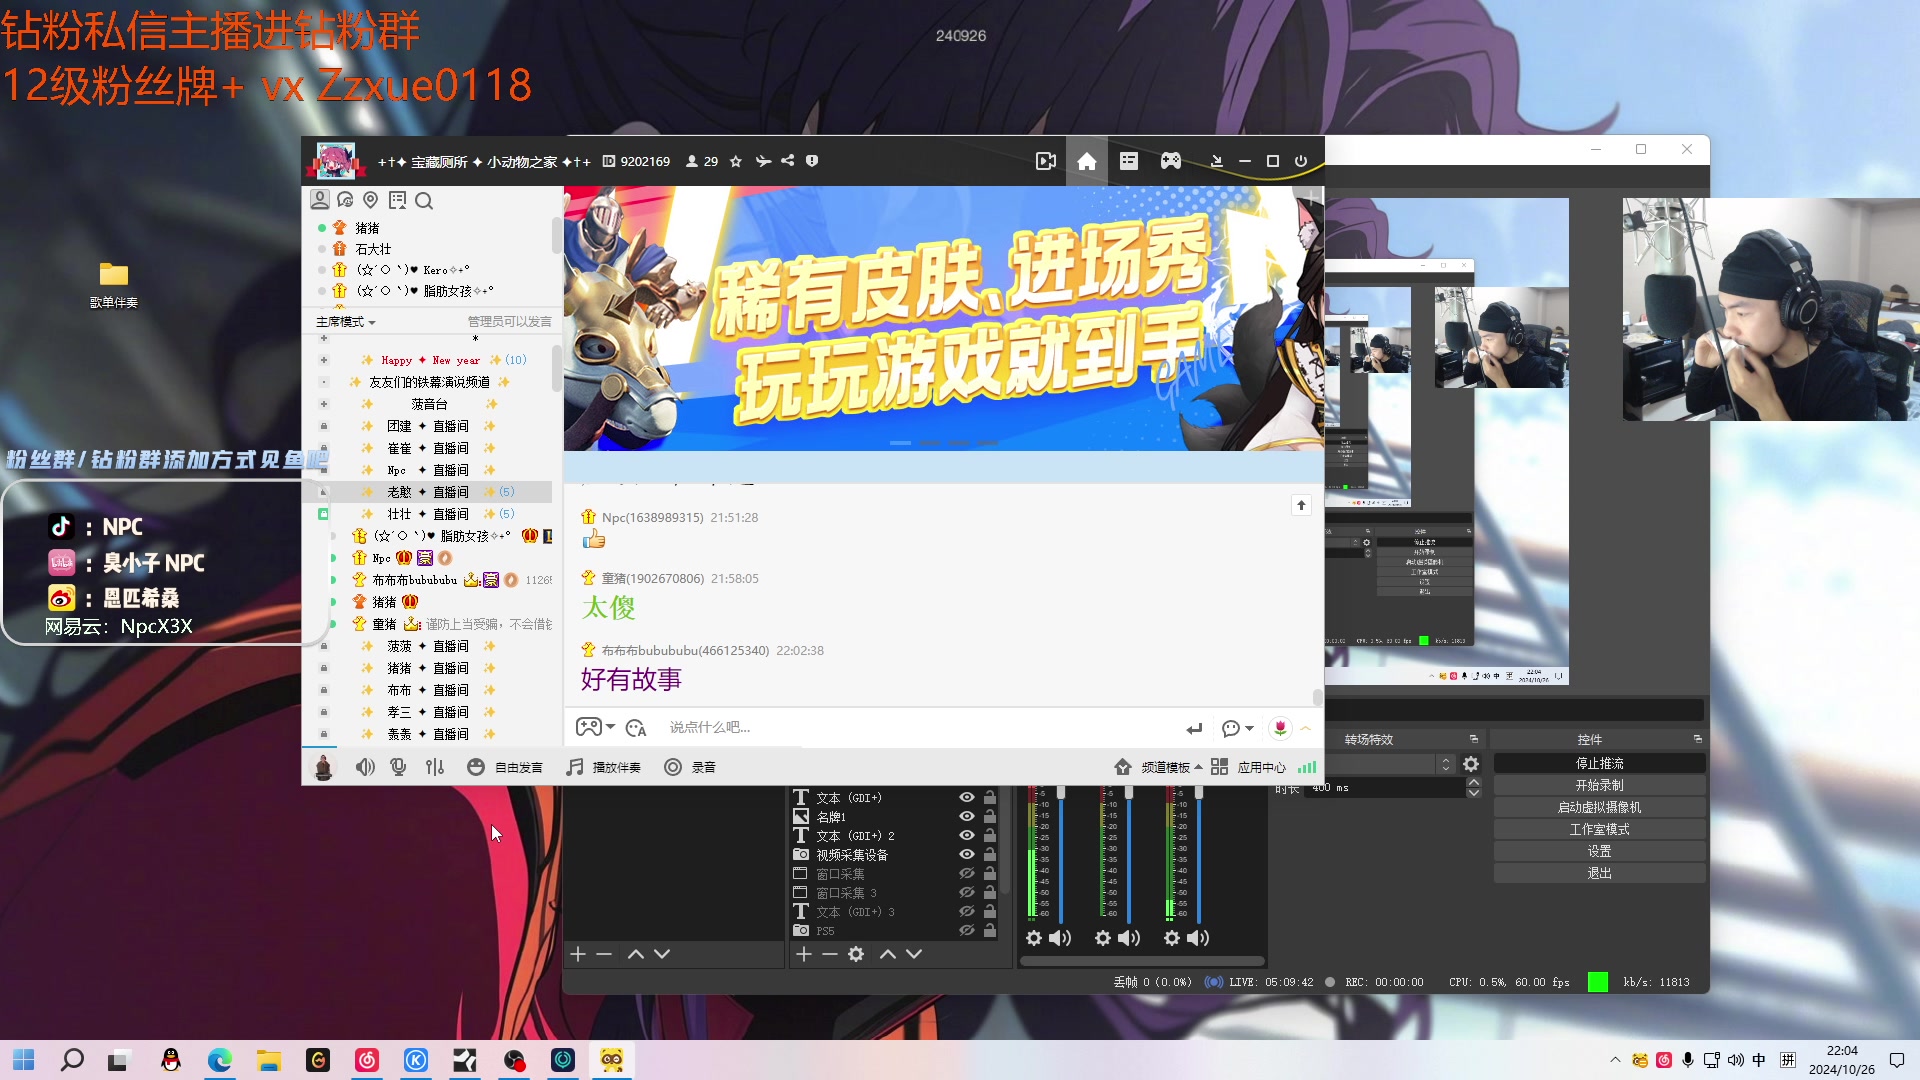Go to the YY channel home icon
1920x1080 pixels.
(1087, 161)
